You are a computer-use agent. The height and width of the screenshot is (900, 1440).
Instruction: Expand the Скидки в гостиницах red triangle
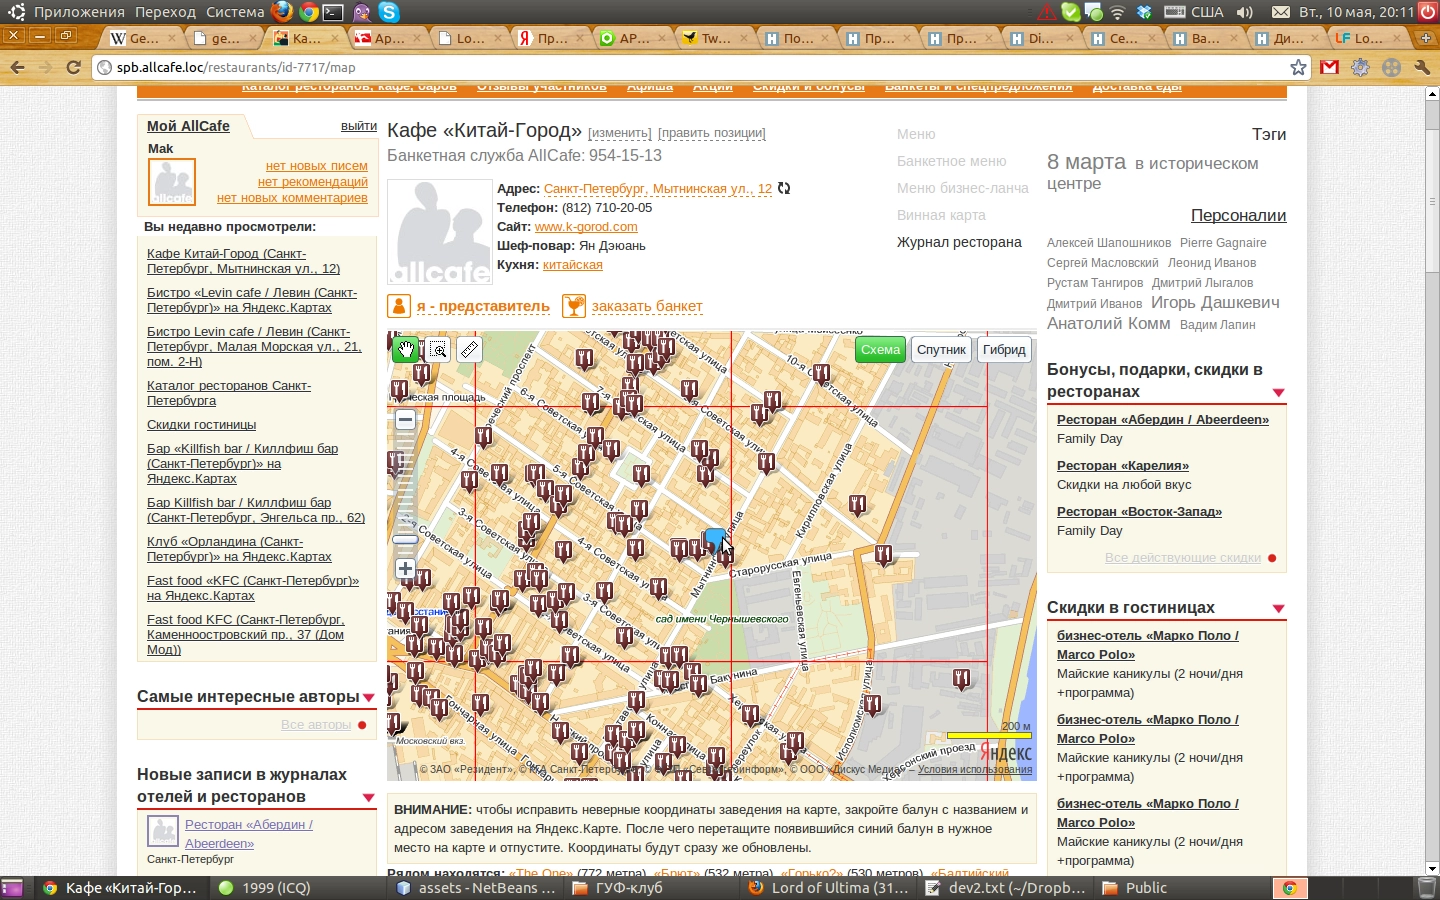[x=1278, y=608]
